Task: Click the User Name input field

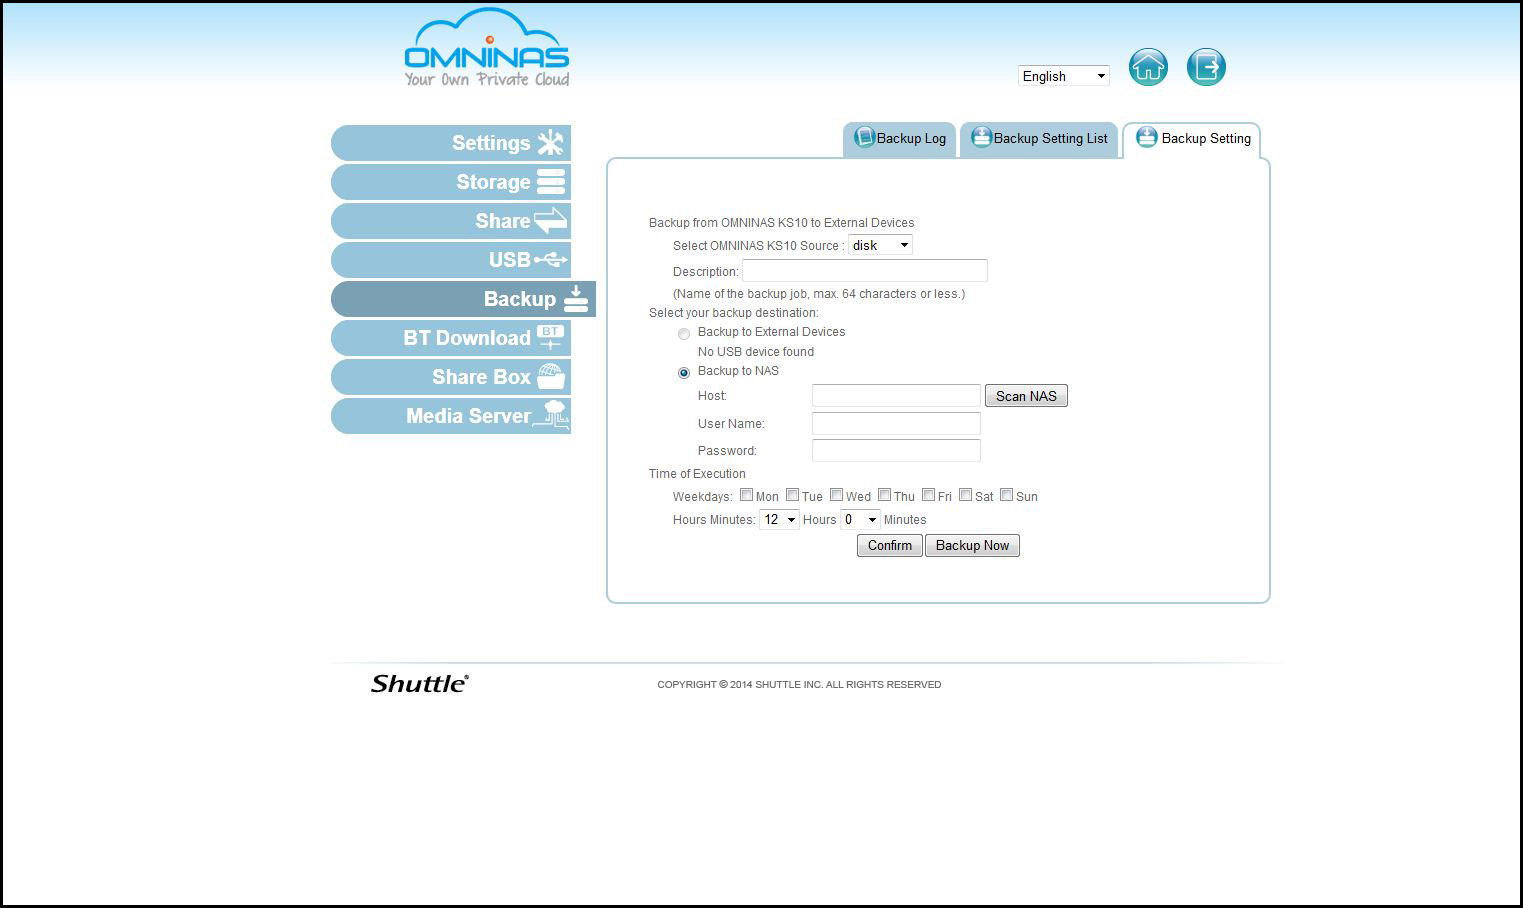Action: coord(896,423)
